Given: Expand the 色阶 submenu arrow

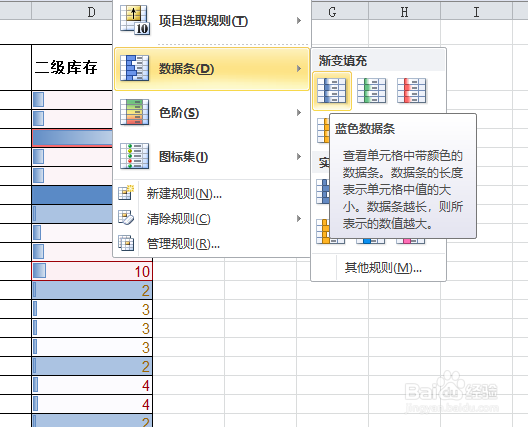Looking at the screenshot, I should (x=299, y=112).
